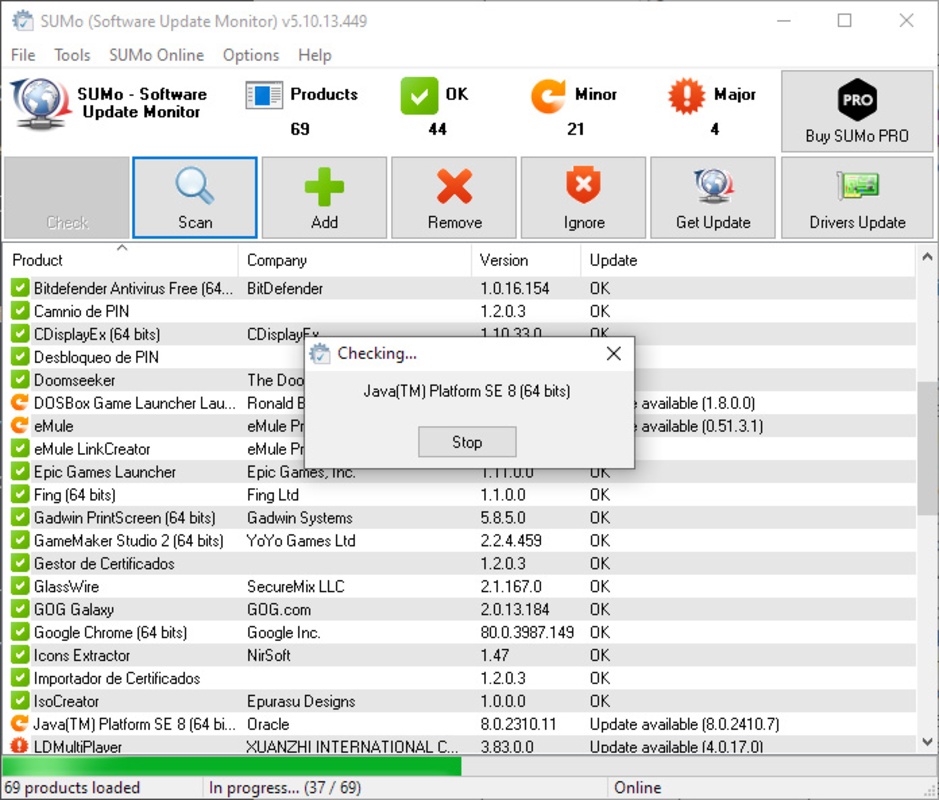This screenshot has height=800, width=939.
Task: Click orange update icon for eMule
Action: pyautogui.click(x=20, y=426)
